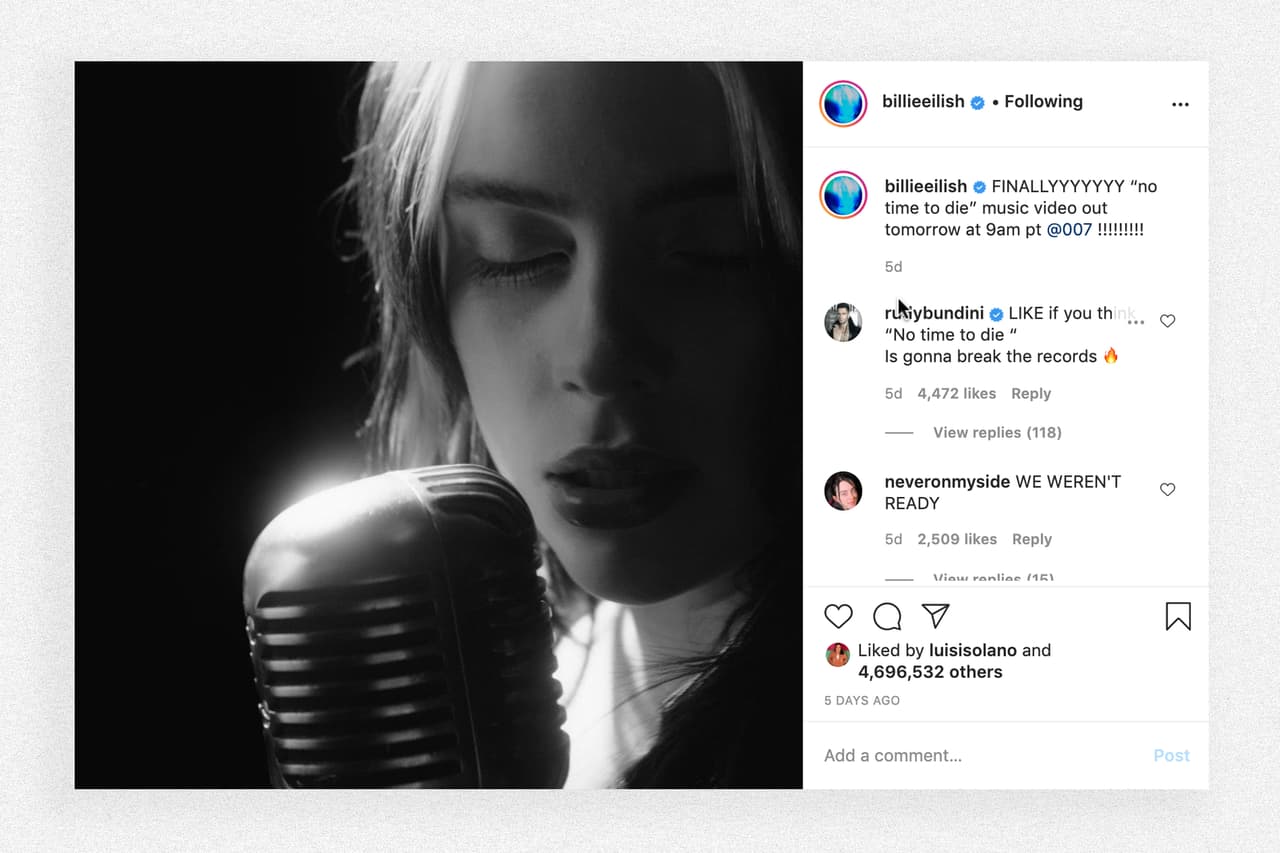This screenshot has height=853, width=1280.
Task: Save the post with the bookmark icon
Action: coord(1177,616)
